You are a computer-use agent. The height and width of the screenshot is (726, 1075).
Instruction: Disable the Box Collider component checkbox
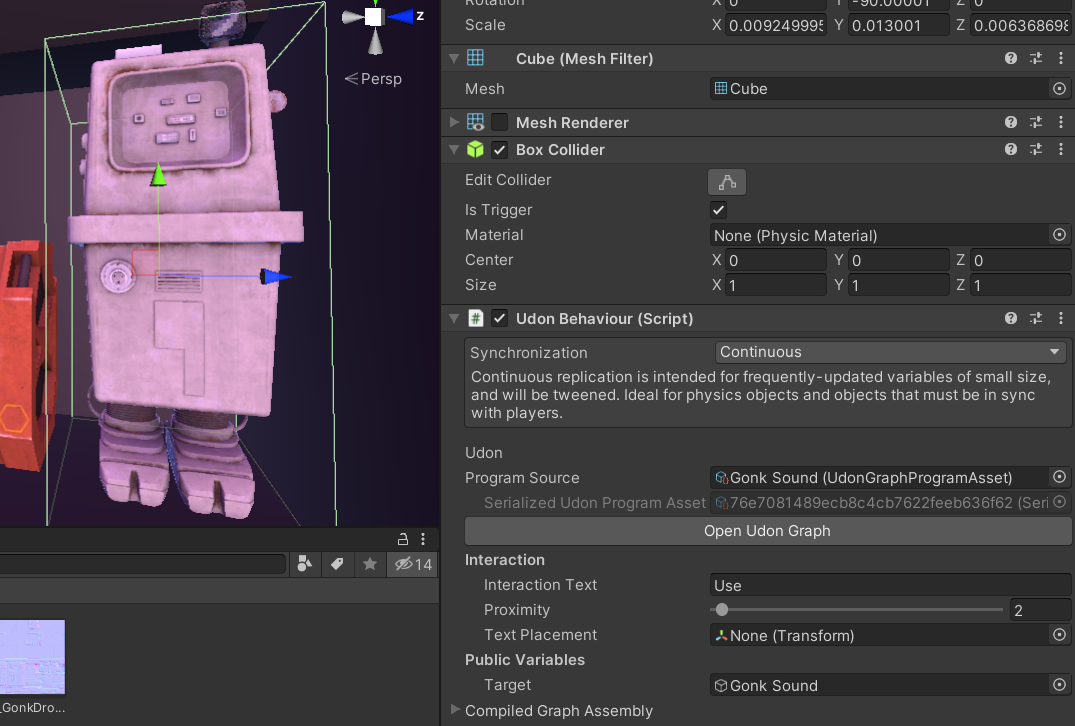[x=500, y=149]
